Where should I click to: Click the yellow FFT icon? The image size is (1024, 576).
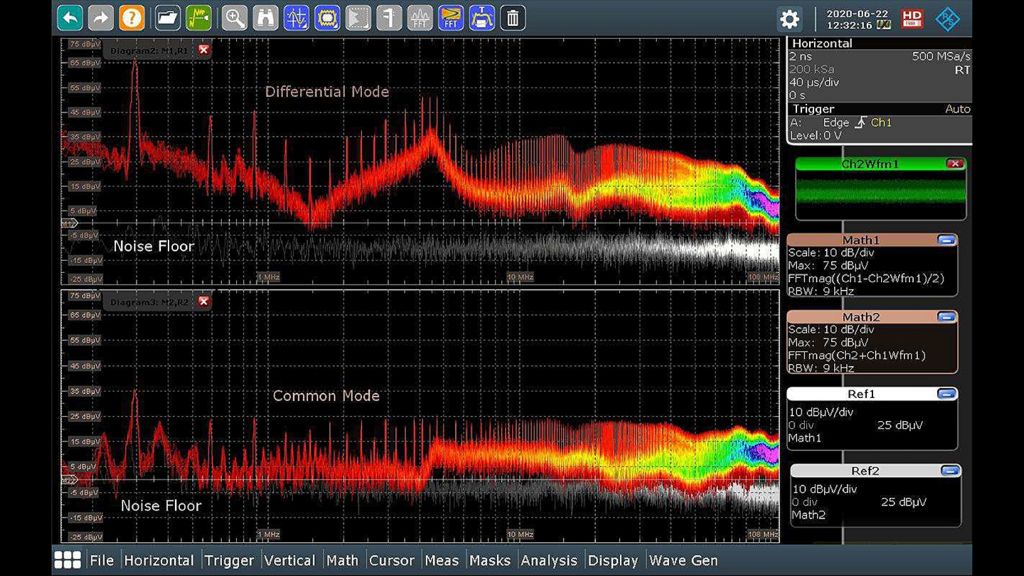451,17
